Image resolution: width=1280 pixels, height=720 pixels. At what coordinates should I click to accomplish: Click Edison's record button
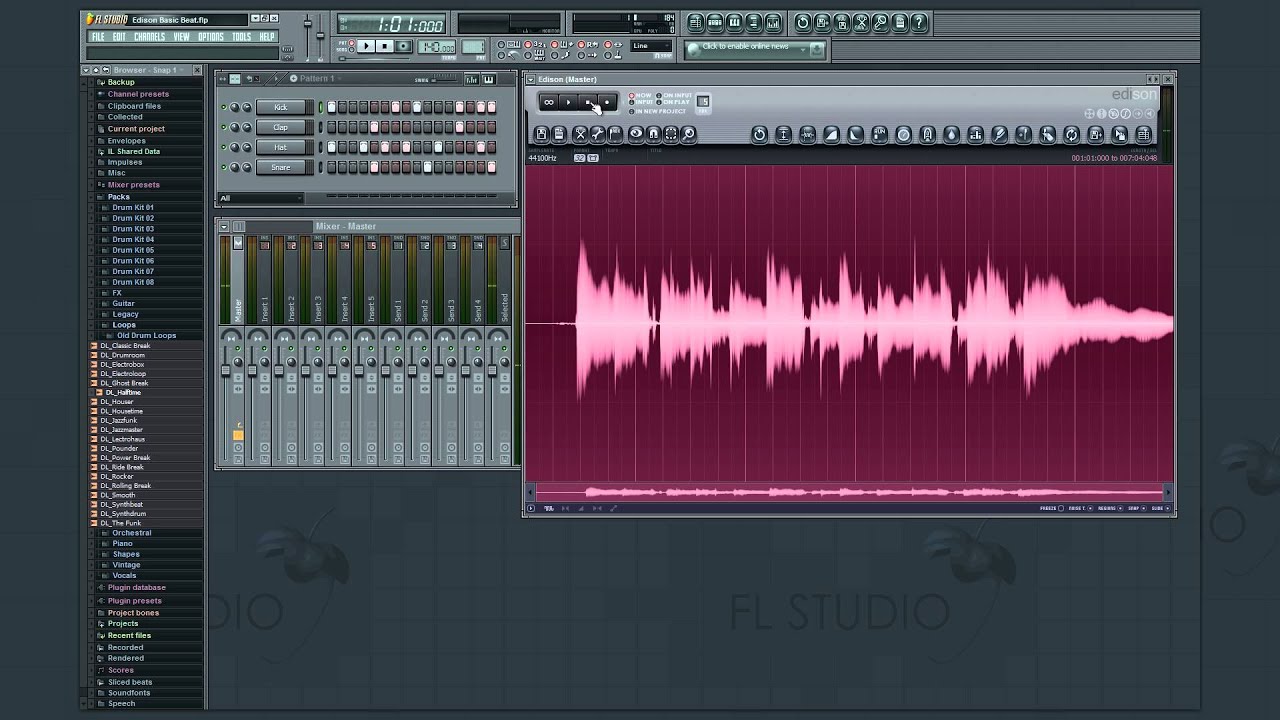tap(606, 102)
